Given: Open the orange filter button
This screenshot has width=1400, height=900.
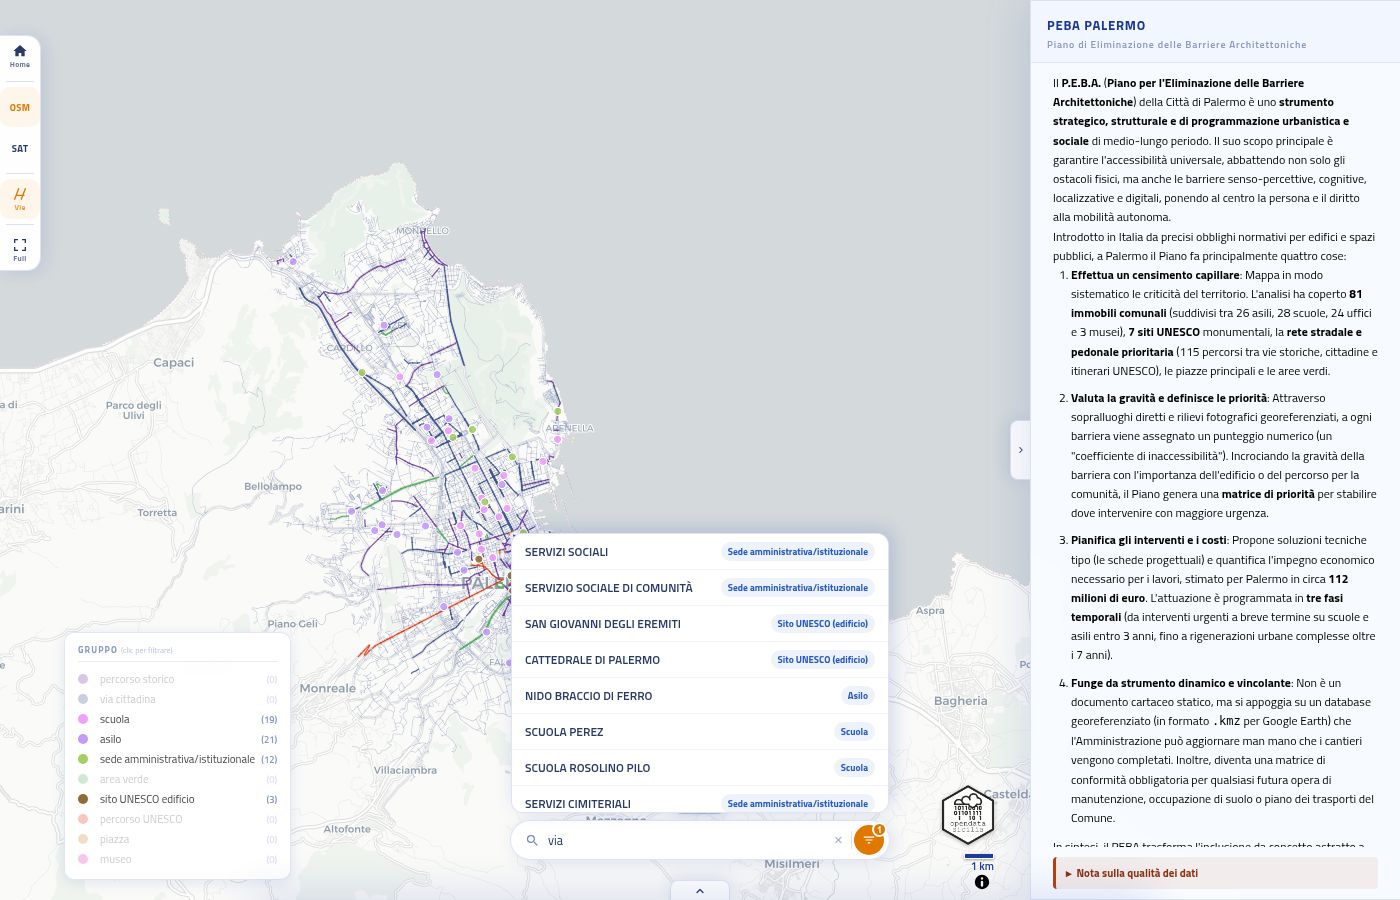Looking at the screenshot, I should coord(869,840).
